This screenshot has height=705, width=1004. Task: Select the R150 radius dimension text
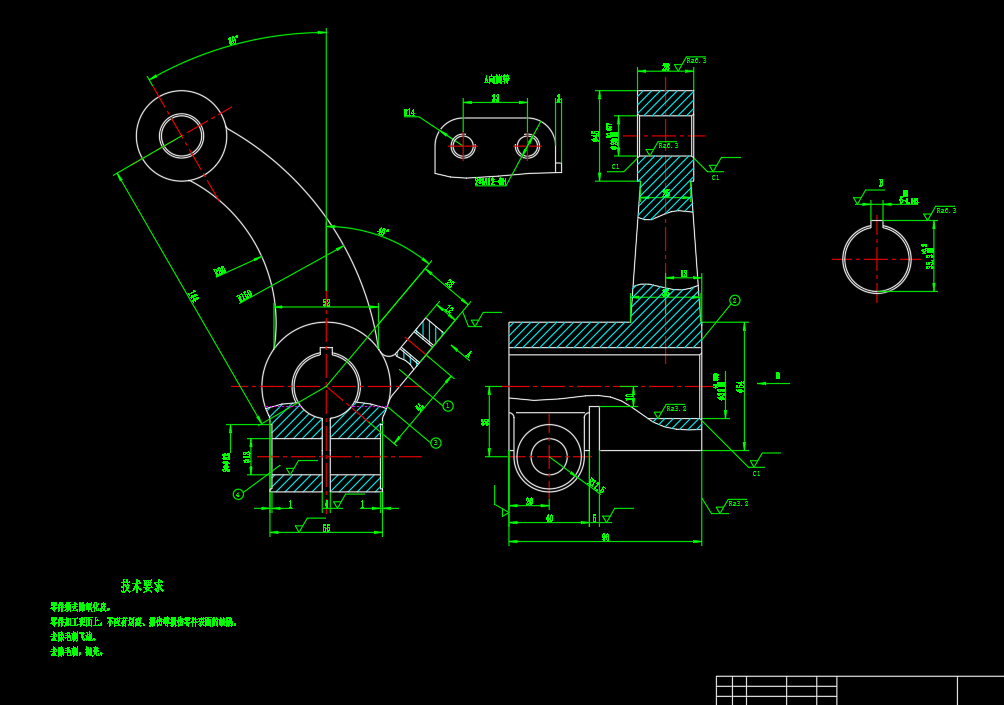[x=244, y=296]
